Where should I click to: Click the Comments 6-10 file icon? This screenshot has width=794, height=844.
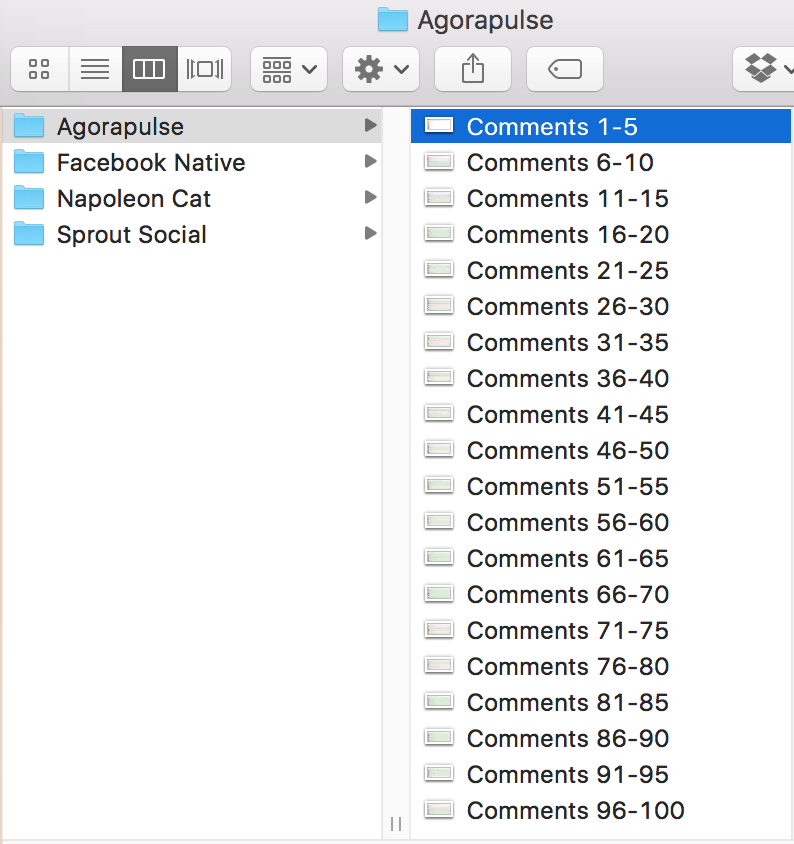(x=439, y=162)
